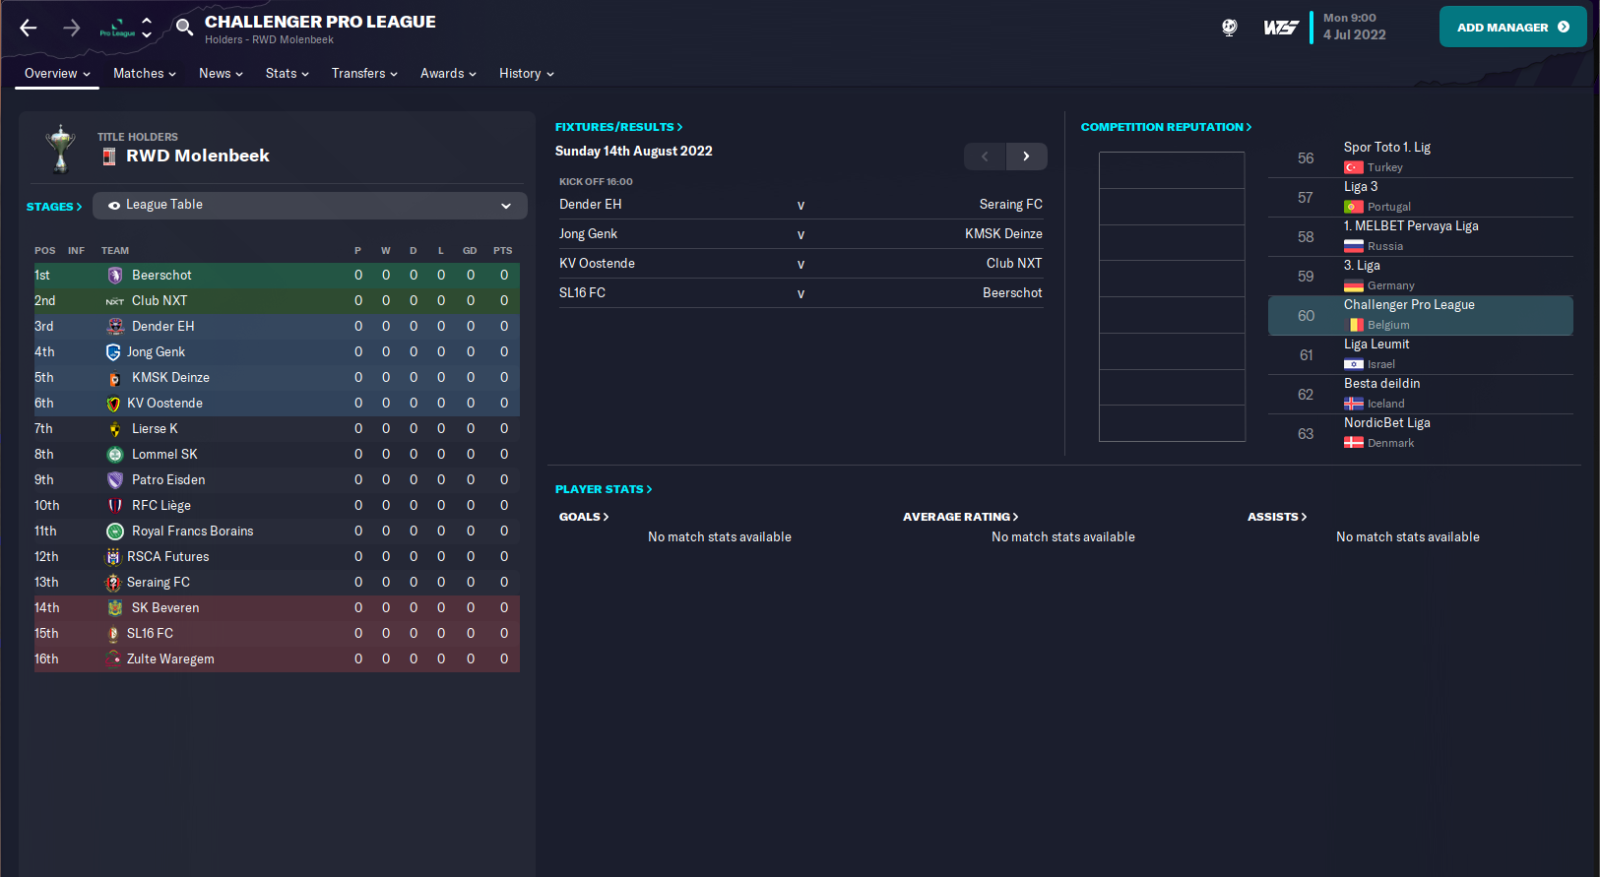Open SL16 FC v Beerschot fixture
Image resolution: width=1600 pixels, height=877 pixels.
point(801,293)
